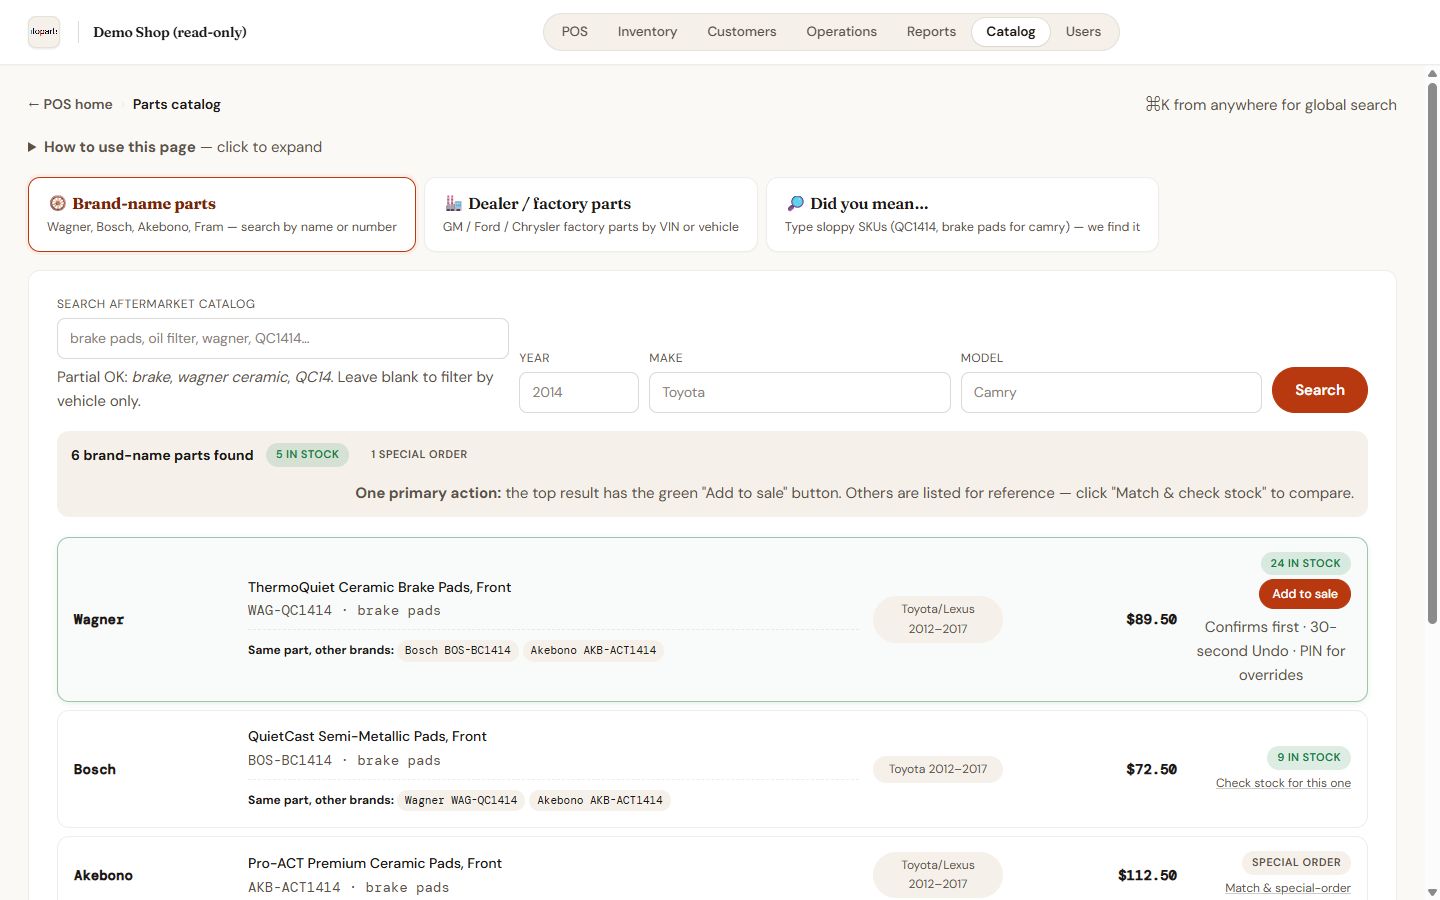Click the $89.50 price
The image size is (1440, 900).
pyautogui.click(x=1151, y=620)
